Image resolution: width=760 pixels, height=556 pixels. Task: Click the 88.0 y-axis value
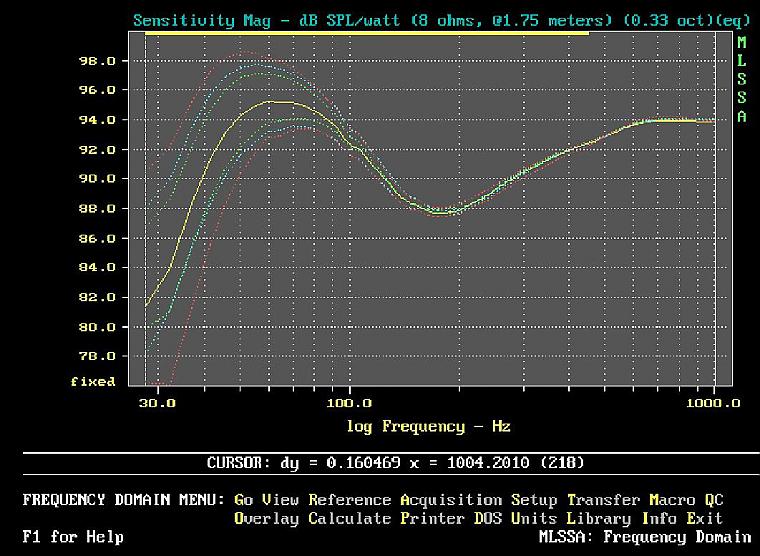pyautogui.click(x=97, y=208)
